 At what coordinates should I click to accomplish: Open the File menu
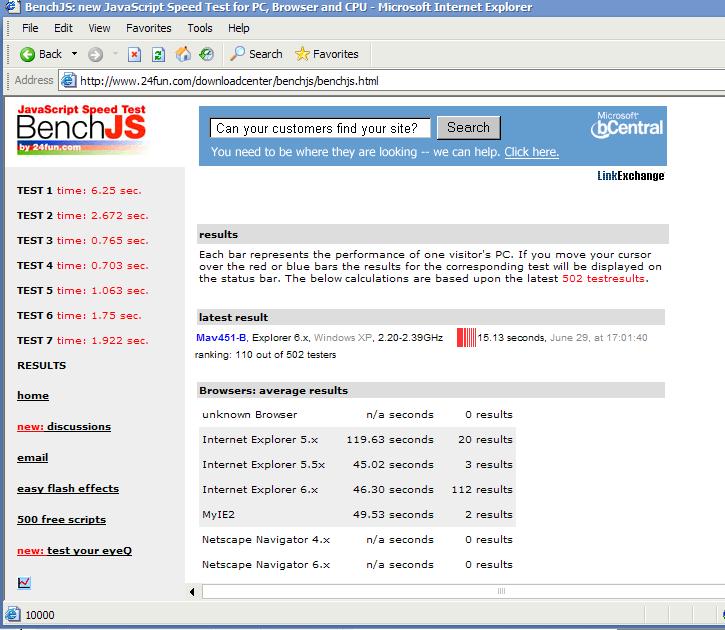pos(30,28)
